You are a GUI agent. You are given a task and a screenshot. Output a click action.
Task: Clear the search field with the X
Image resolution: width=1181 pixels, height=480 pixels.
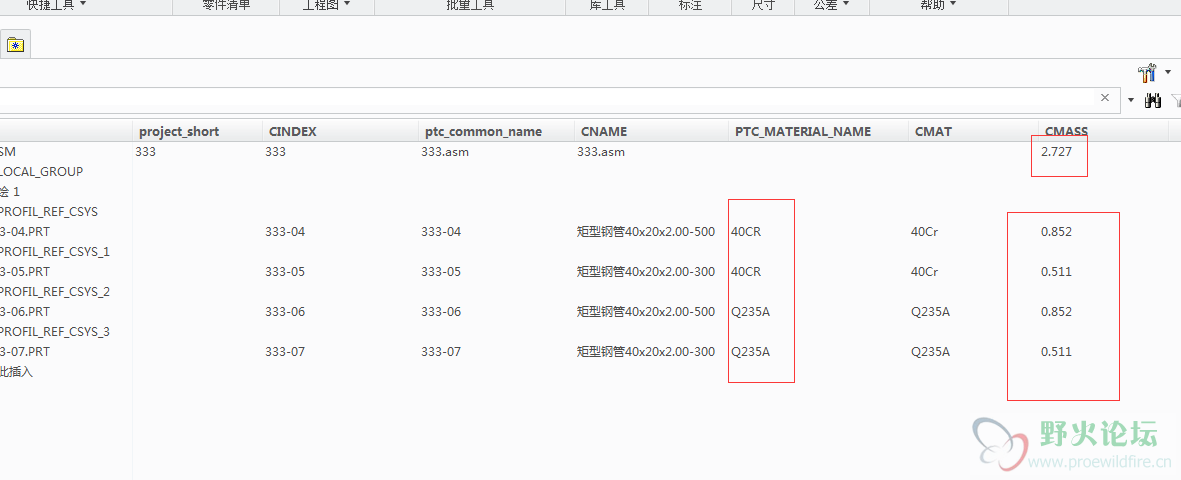1105,98
